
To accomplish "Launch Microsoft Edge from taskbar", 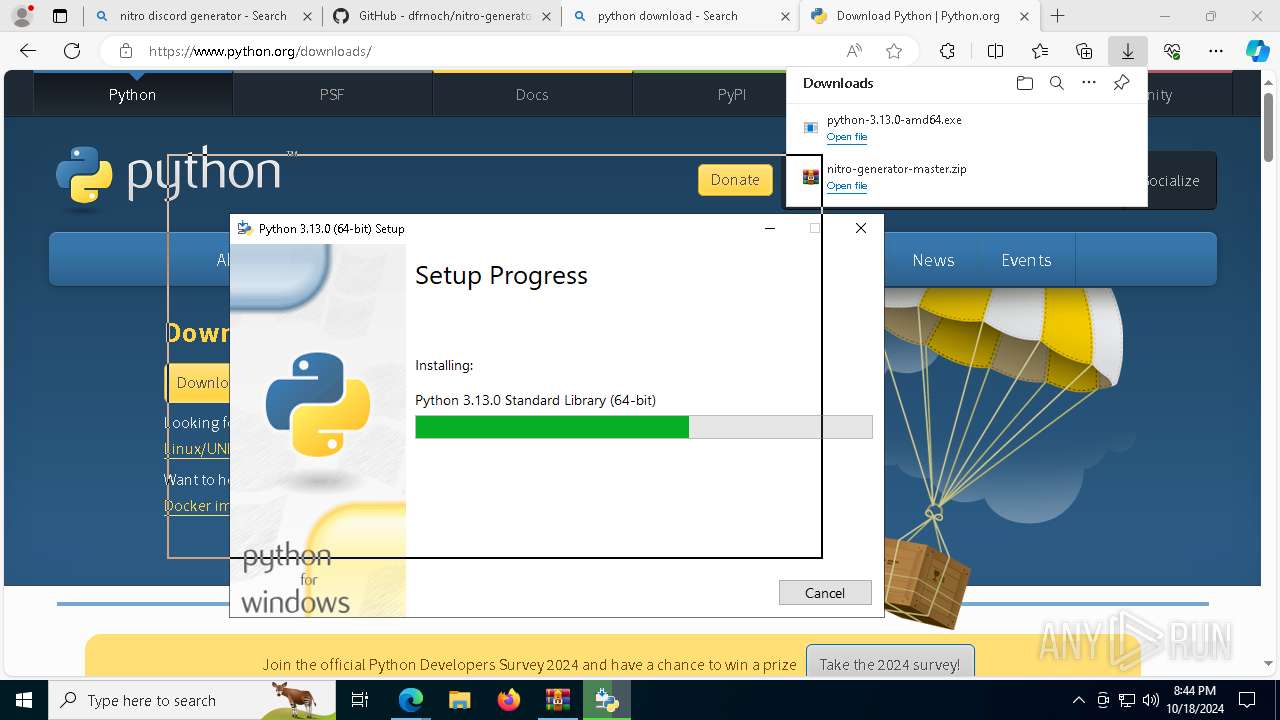I will pos(411,700).
